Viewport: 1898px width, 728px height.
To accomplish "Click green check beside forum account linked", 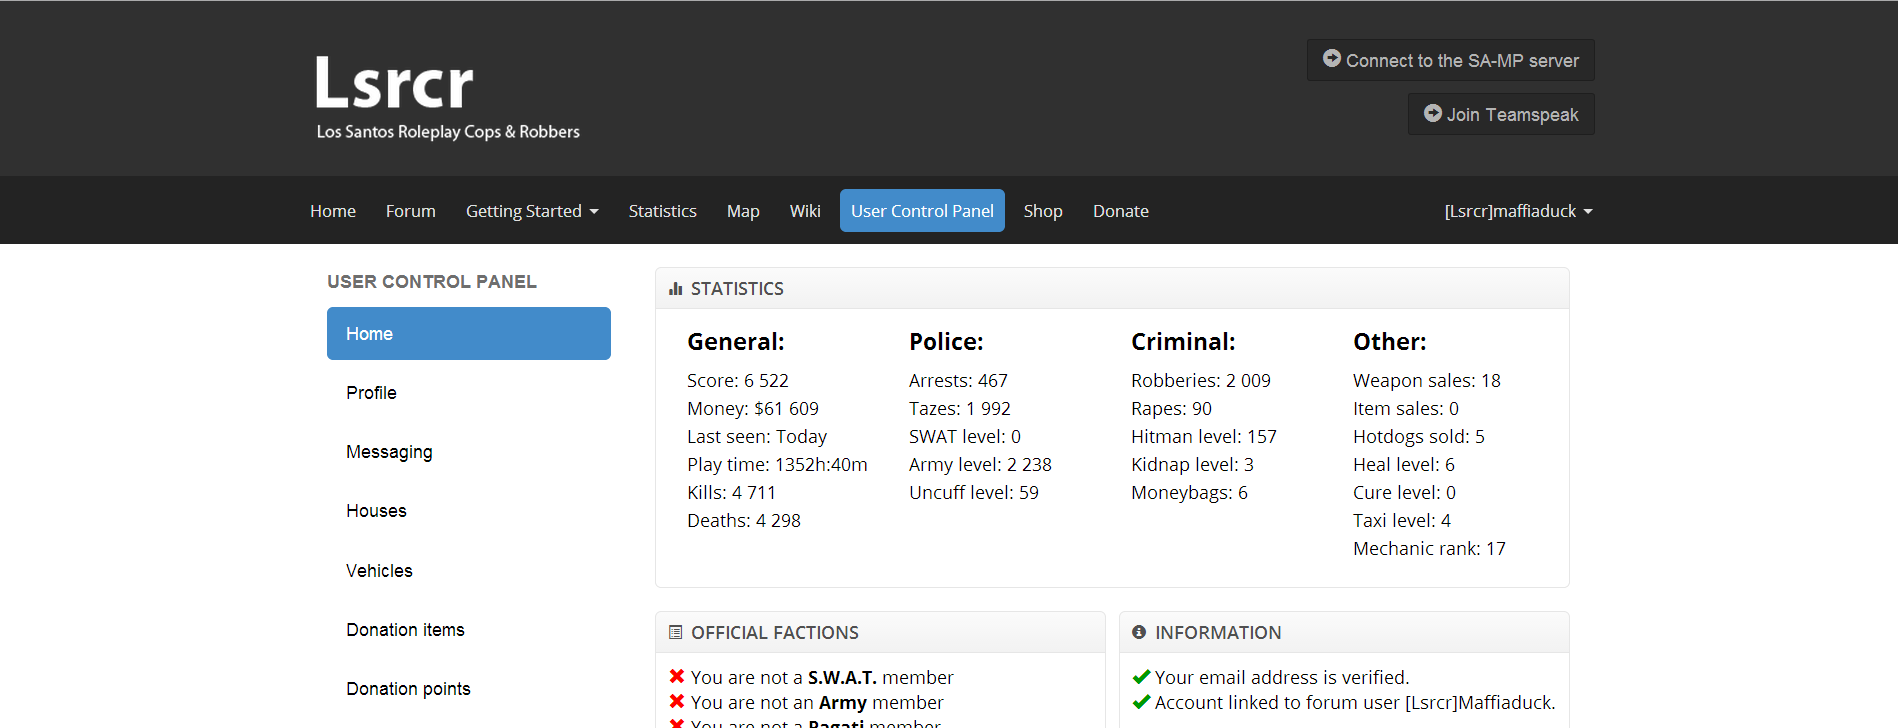I will tap(1141, 702).
